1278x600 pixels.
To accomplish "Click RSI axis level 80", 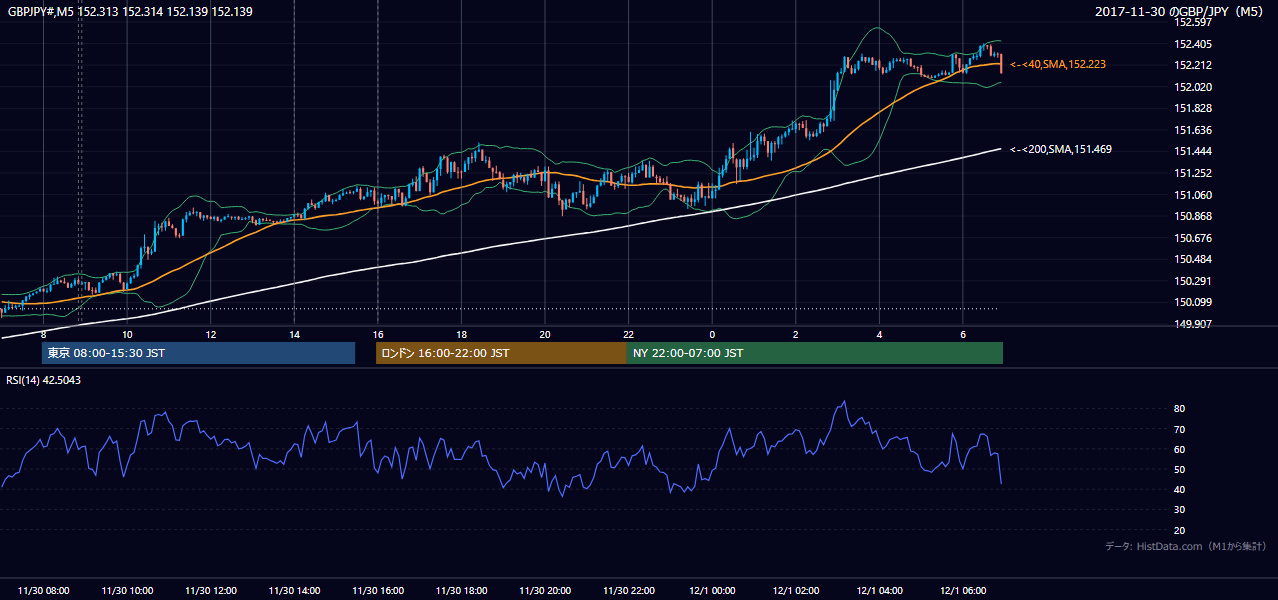I will click(1180, 409).
